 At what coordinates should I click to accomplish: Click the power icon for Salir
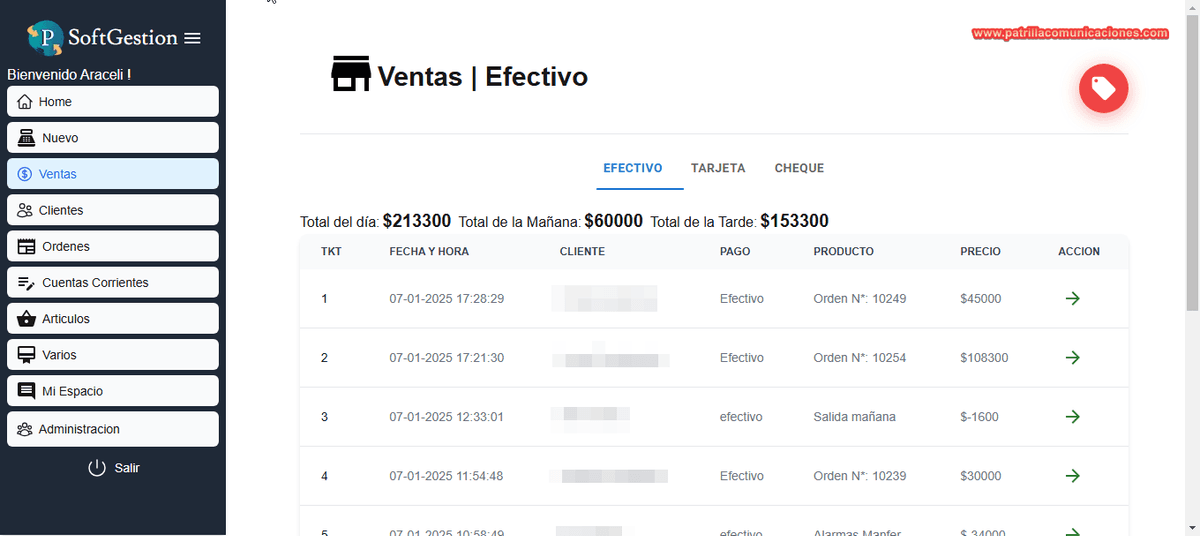[x=97, y=467]
